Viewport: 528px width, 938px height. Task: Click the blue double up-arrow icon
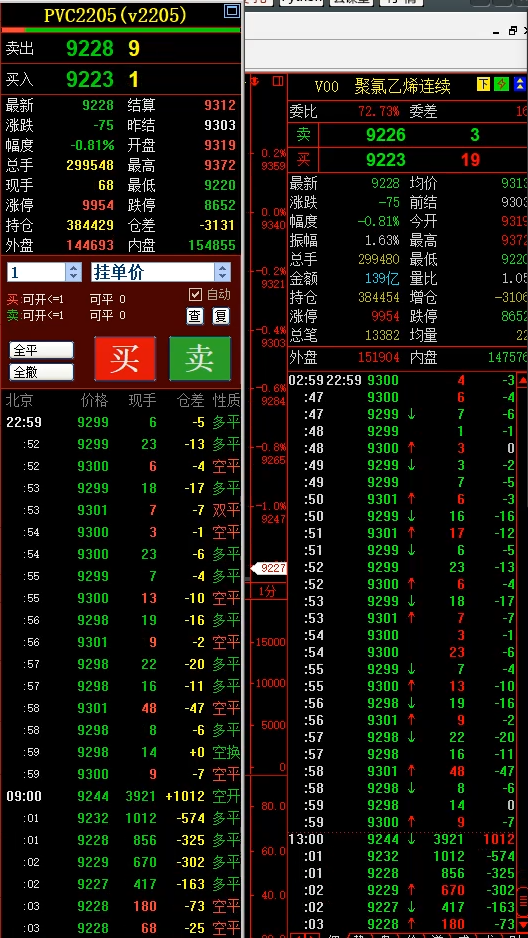coord(520,84)
